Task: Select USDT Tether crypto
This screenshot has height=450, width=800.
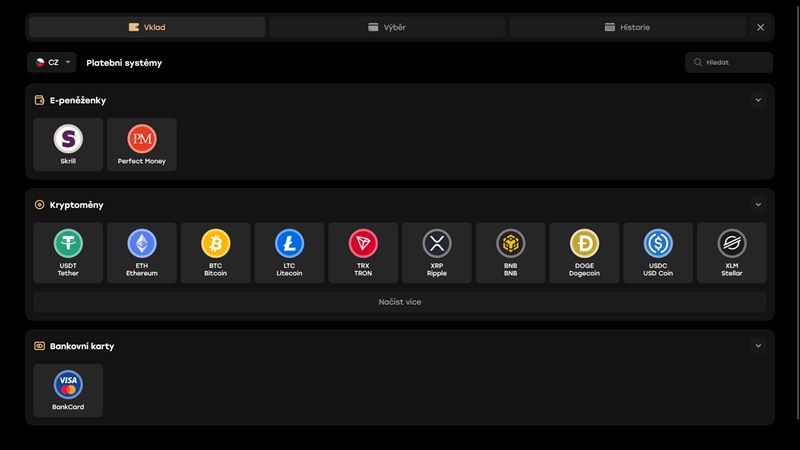Action: click(68, 253)
